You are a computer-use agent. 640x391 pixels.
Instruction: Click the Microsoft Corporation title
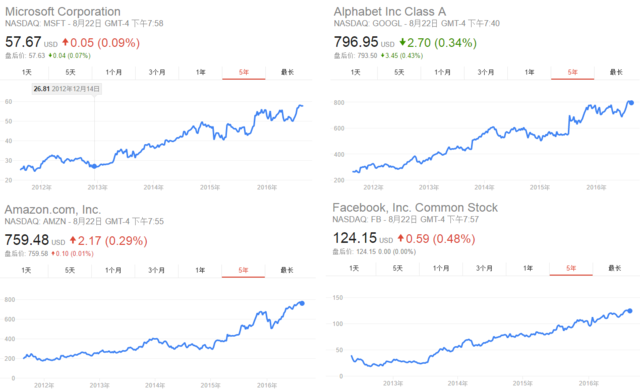pos(63,11)
